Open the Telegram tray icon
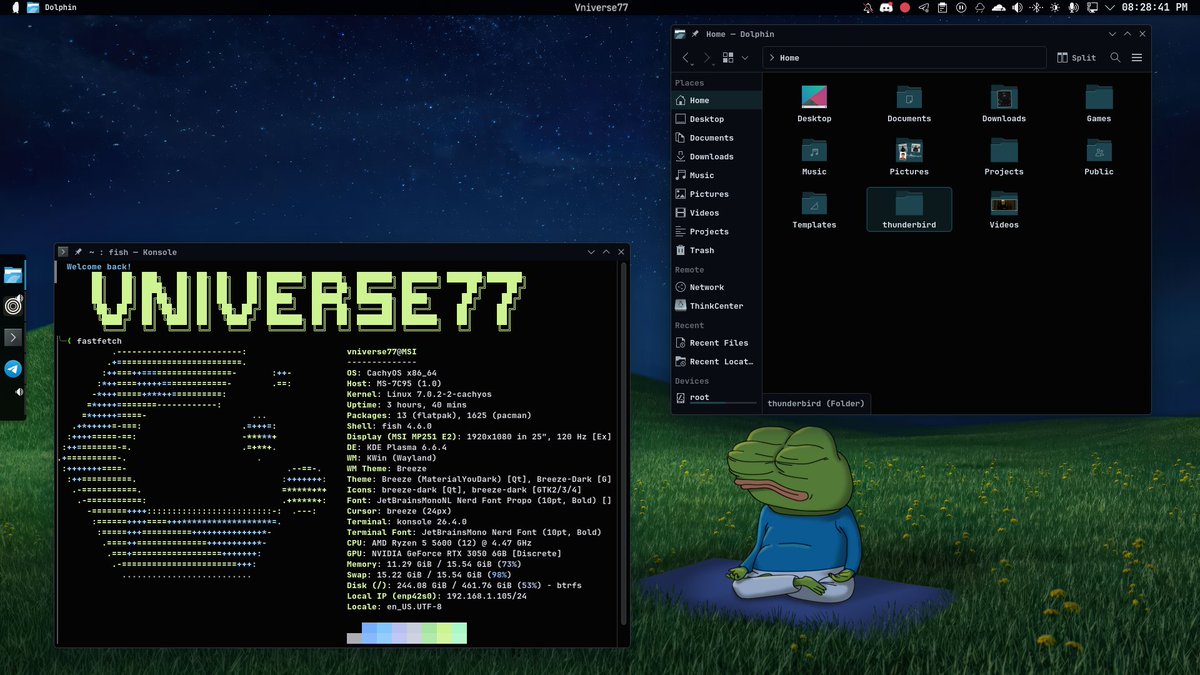This screenshot has height=675, width=1200. tap(923, 7)
